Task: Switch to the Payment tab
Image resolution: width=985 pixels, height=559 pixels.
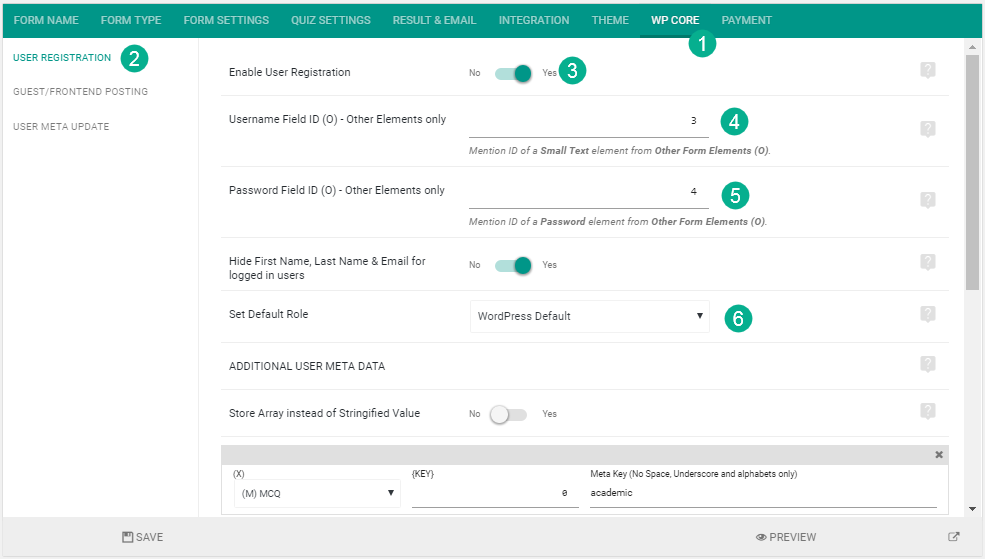Action: click(x=746, y=20)
